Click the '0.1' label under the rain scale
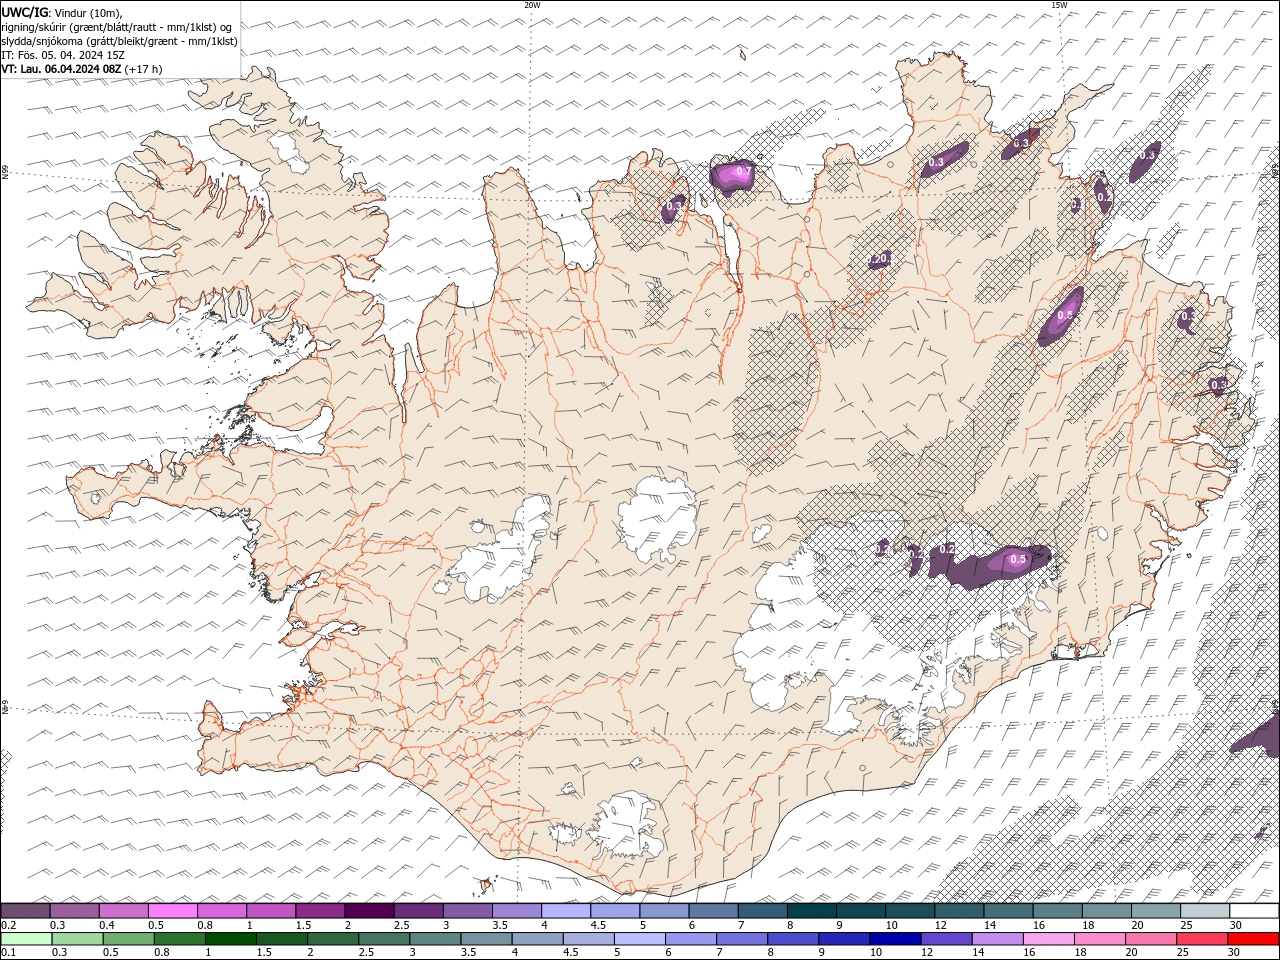1280x960 pixels. 8,953
